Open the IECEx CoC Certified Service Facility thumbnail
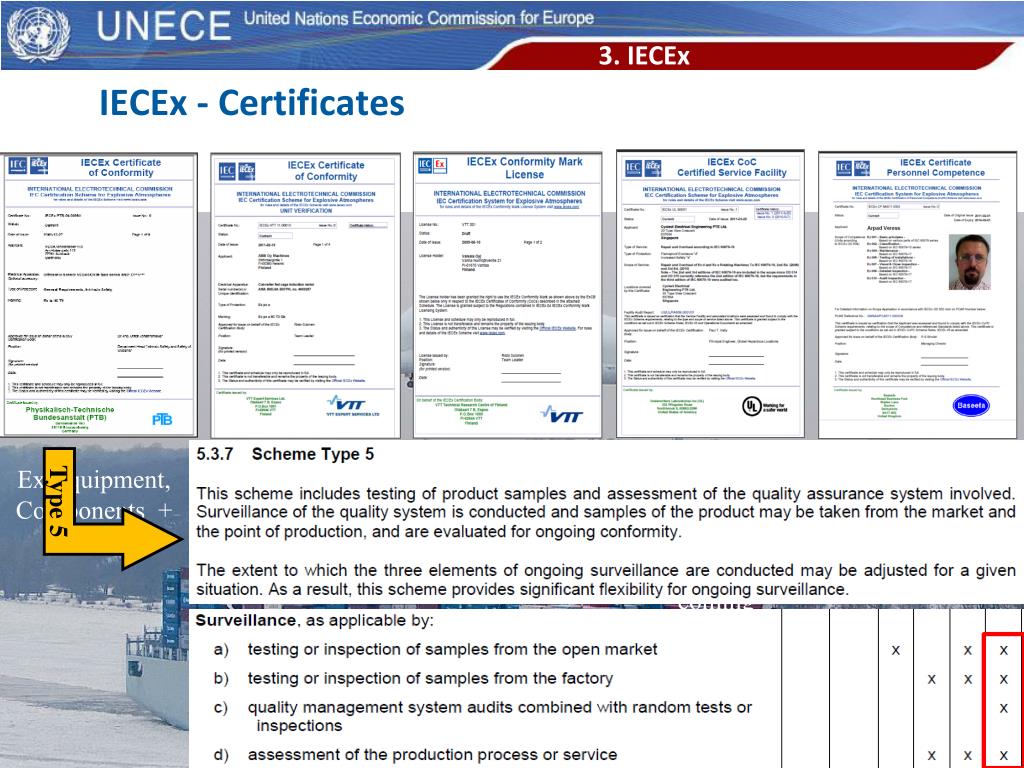Screen dimensions: 1024x768 coord(711,294)
